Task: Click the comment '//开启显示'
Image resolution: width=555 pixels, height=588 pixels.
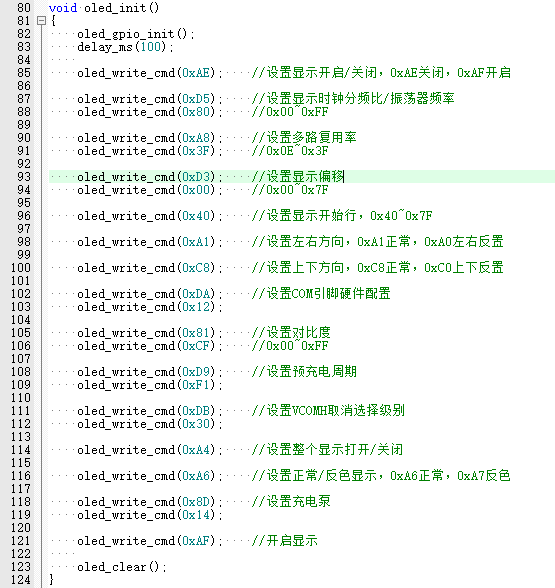Action: coord(285,541)
